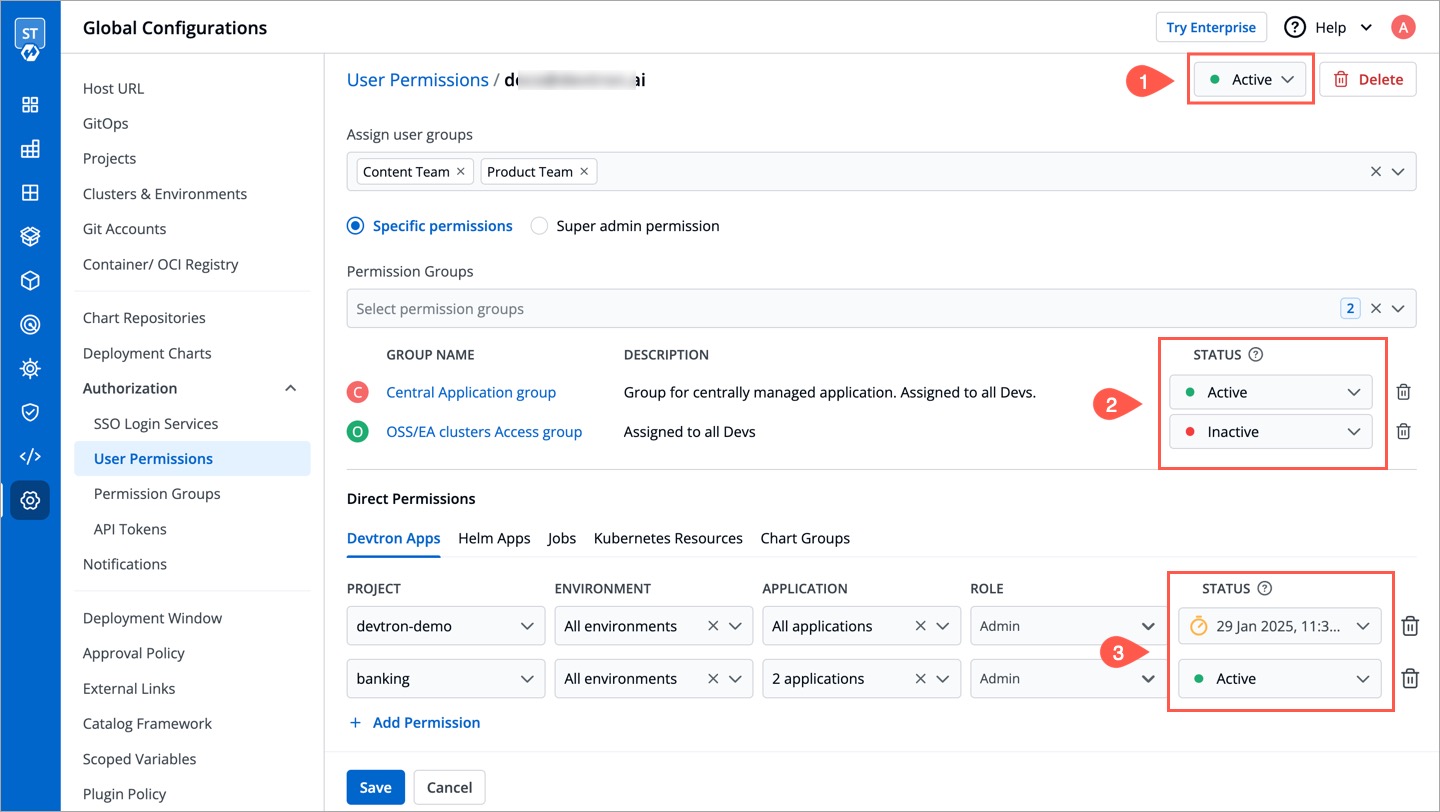Open OSS/EA group Inactive status dropdown
The height and width of the screenshot is (812, 1440).
point(1271,432)
